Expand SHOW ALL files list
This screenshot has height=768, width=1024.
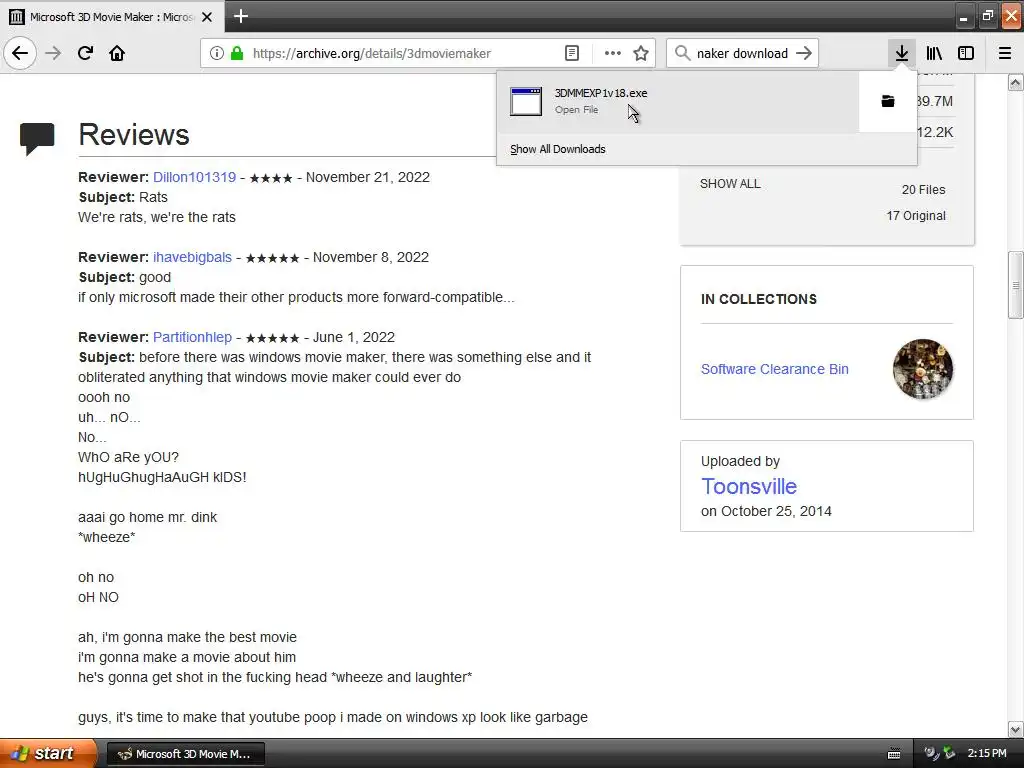(730, 184)
